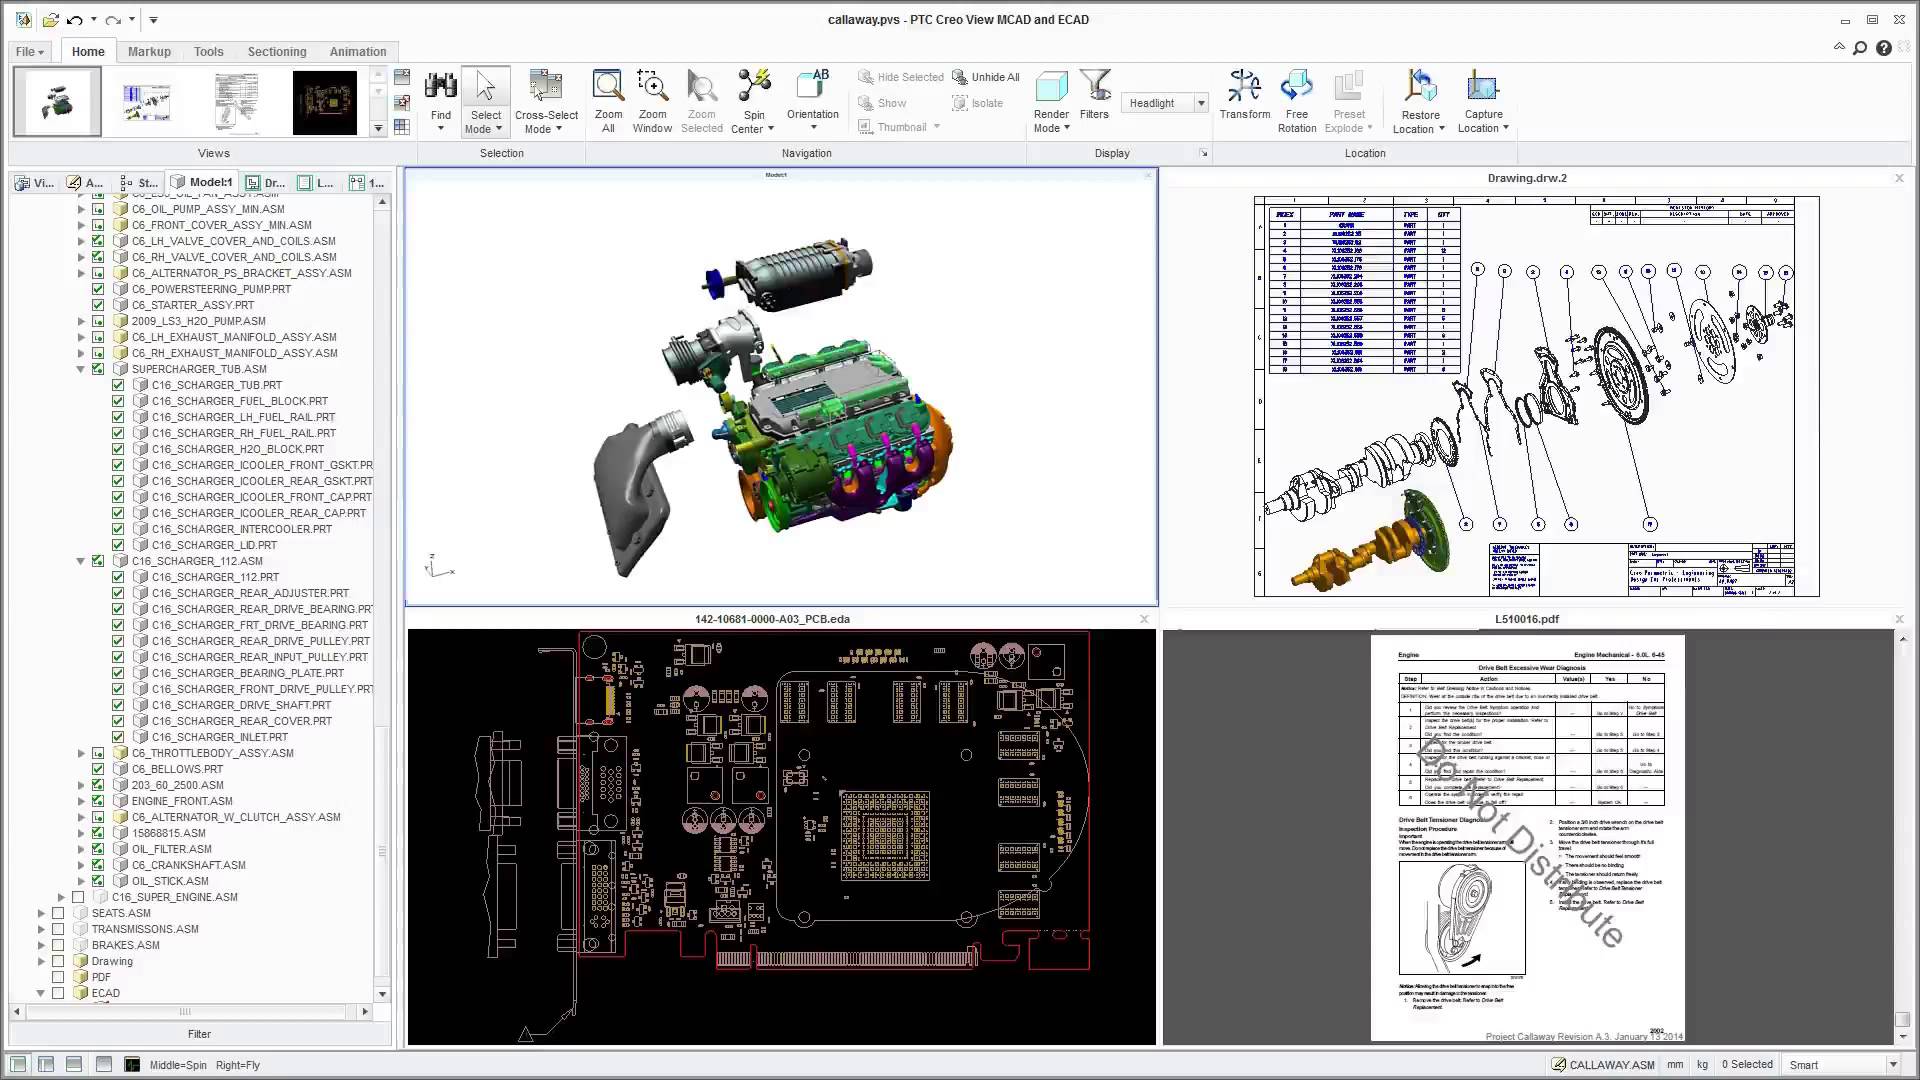Expand C6_THROTTLEBODY_ASSY.ASM node

pyautogui.click(x=81, y=753)
